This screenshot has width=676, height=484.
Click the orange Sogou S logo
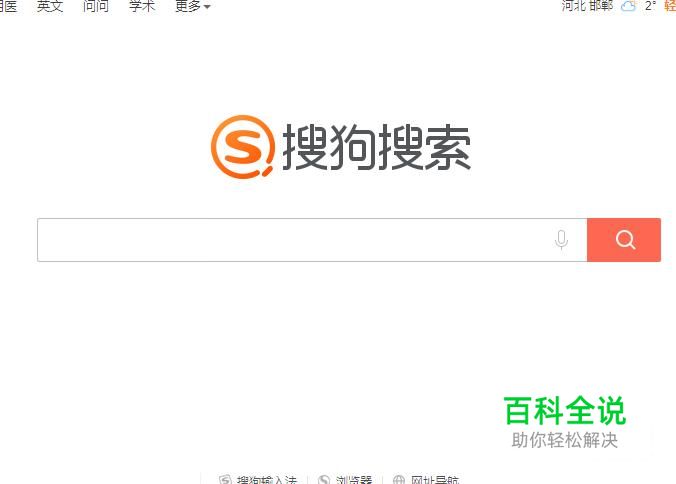243,147
